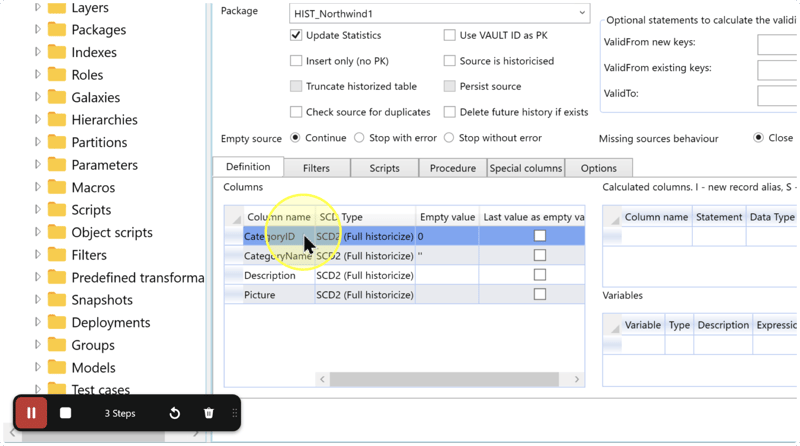Switch to the Filters tab

(316, 168)
